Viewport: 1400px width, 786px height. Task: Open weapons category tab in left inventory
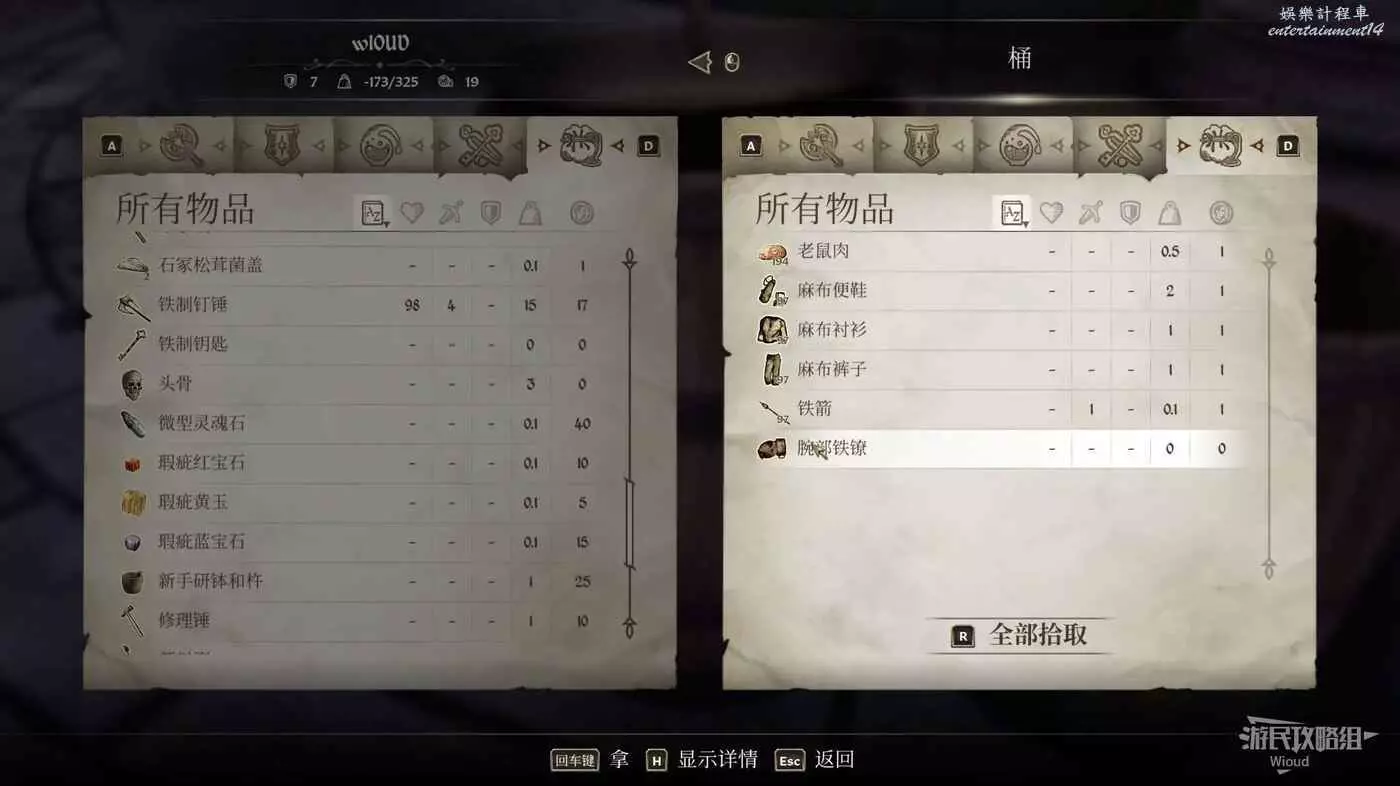[182, 146]
